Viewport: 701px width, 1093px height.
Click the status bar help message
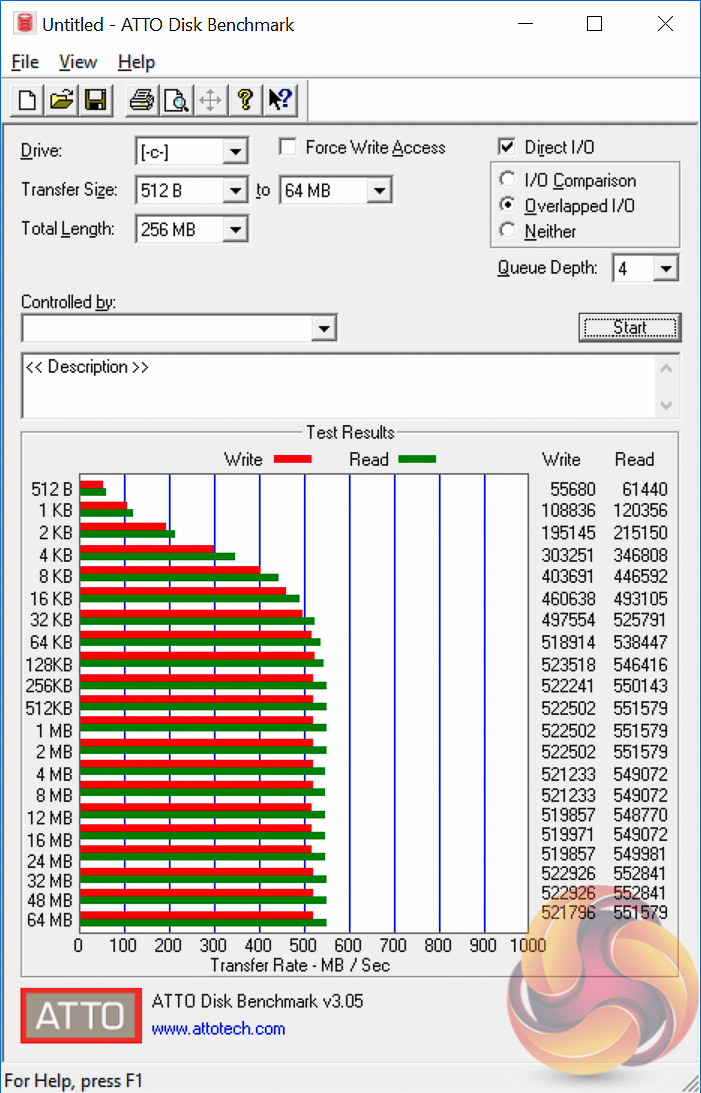click(x=73, y=1081)
